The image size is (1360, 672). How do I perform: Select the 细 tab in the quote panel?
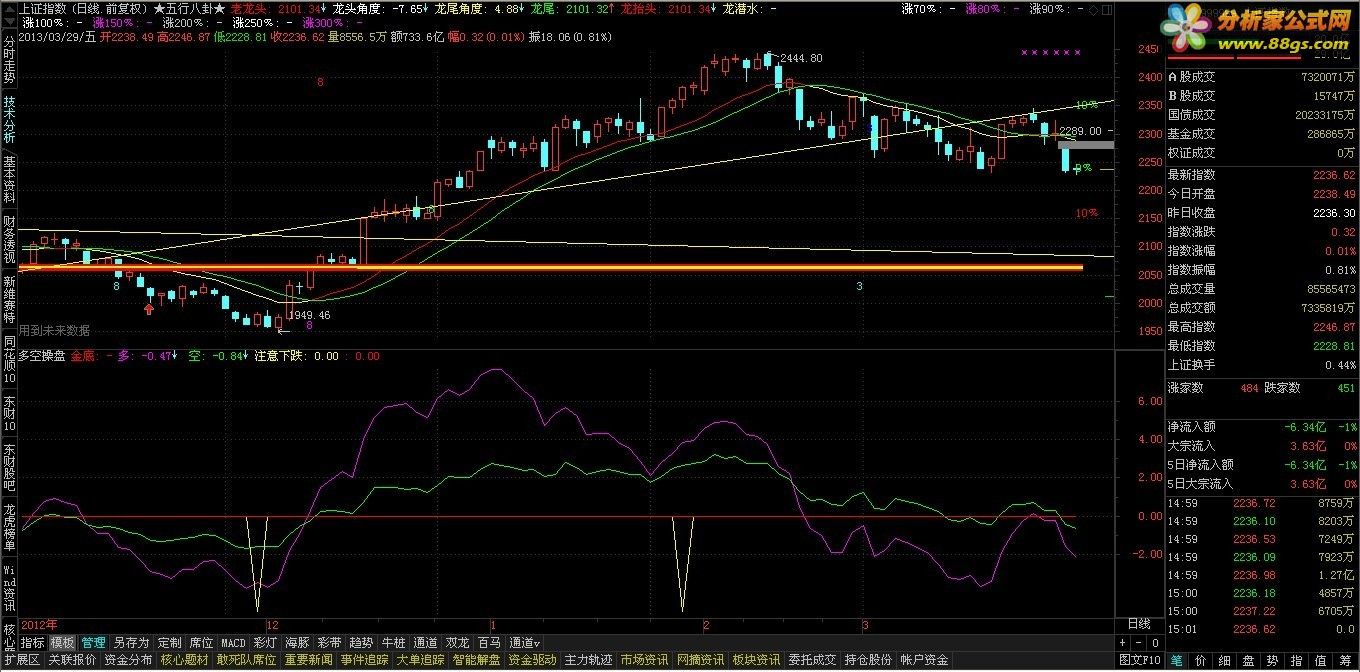pos(1225,660)
